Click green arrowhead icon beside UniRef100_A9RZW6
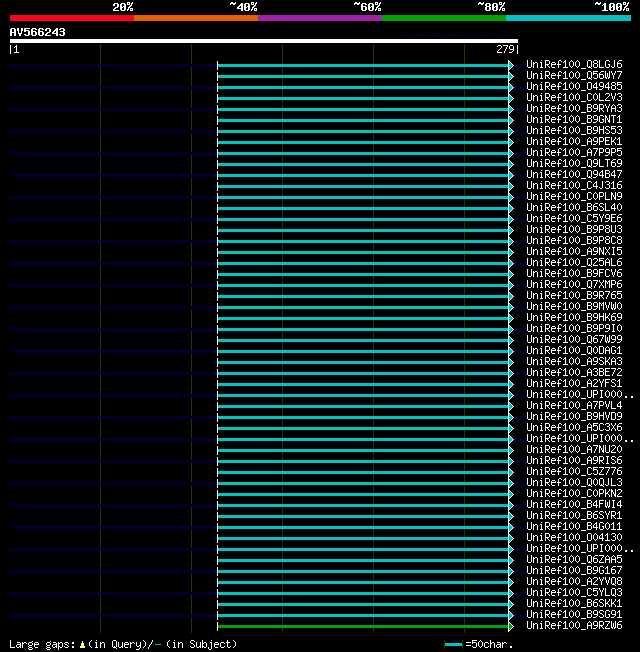Viewport: 640px width, 652px height. tap(511, 626)
